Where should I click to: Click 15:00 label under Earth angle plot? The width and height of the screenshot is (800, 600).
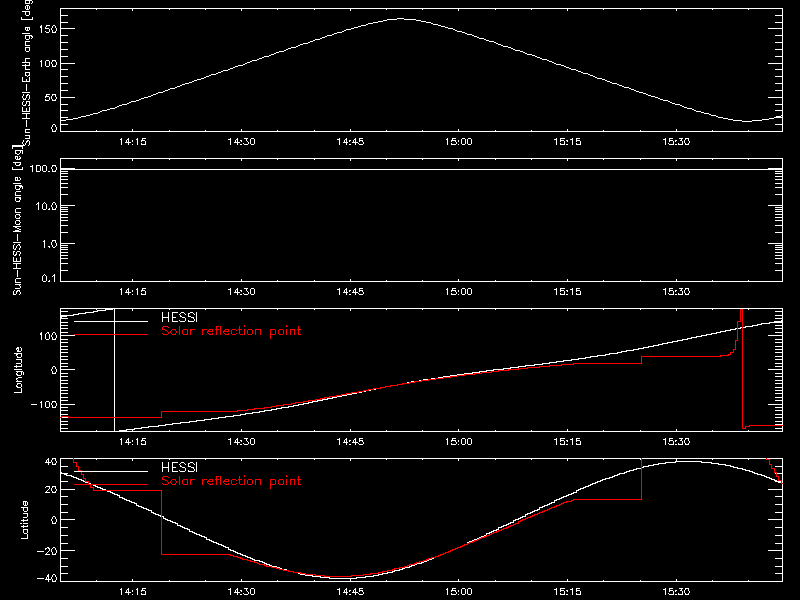point(459,141)
